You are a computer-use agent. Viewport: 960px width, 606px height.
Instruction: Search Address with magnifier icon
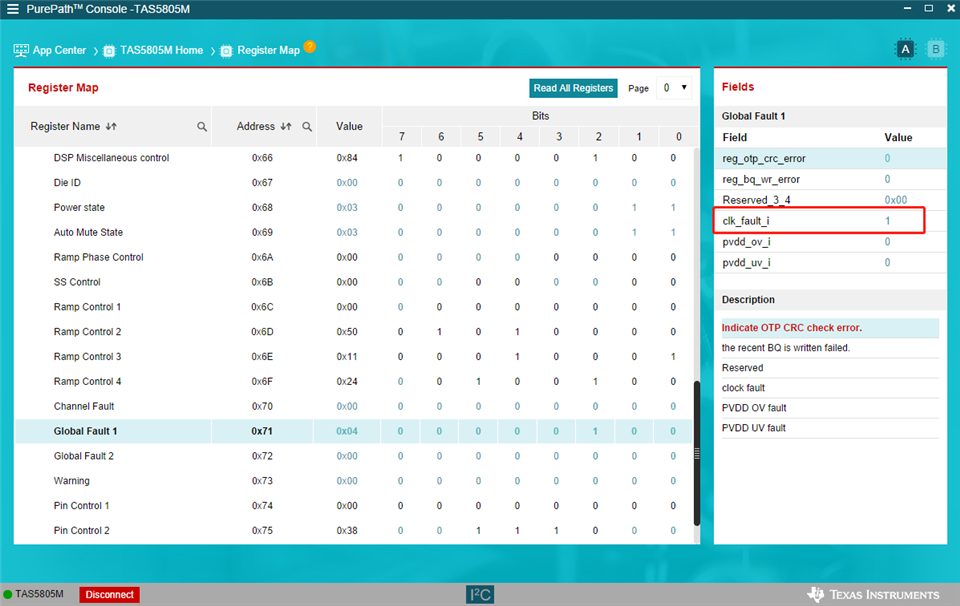point(307,127)
